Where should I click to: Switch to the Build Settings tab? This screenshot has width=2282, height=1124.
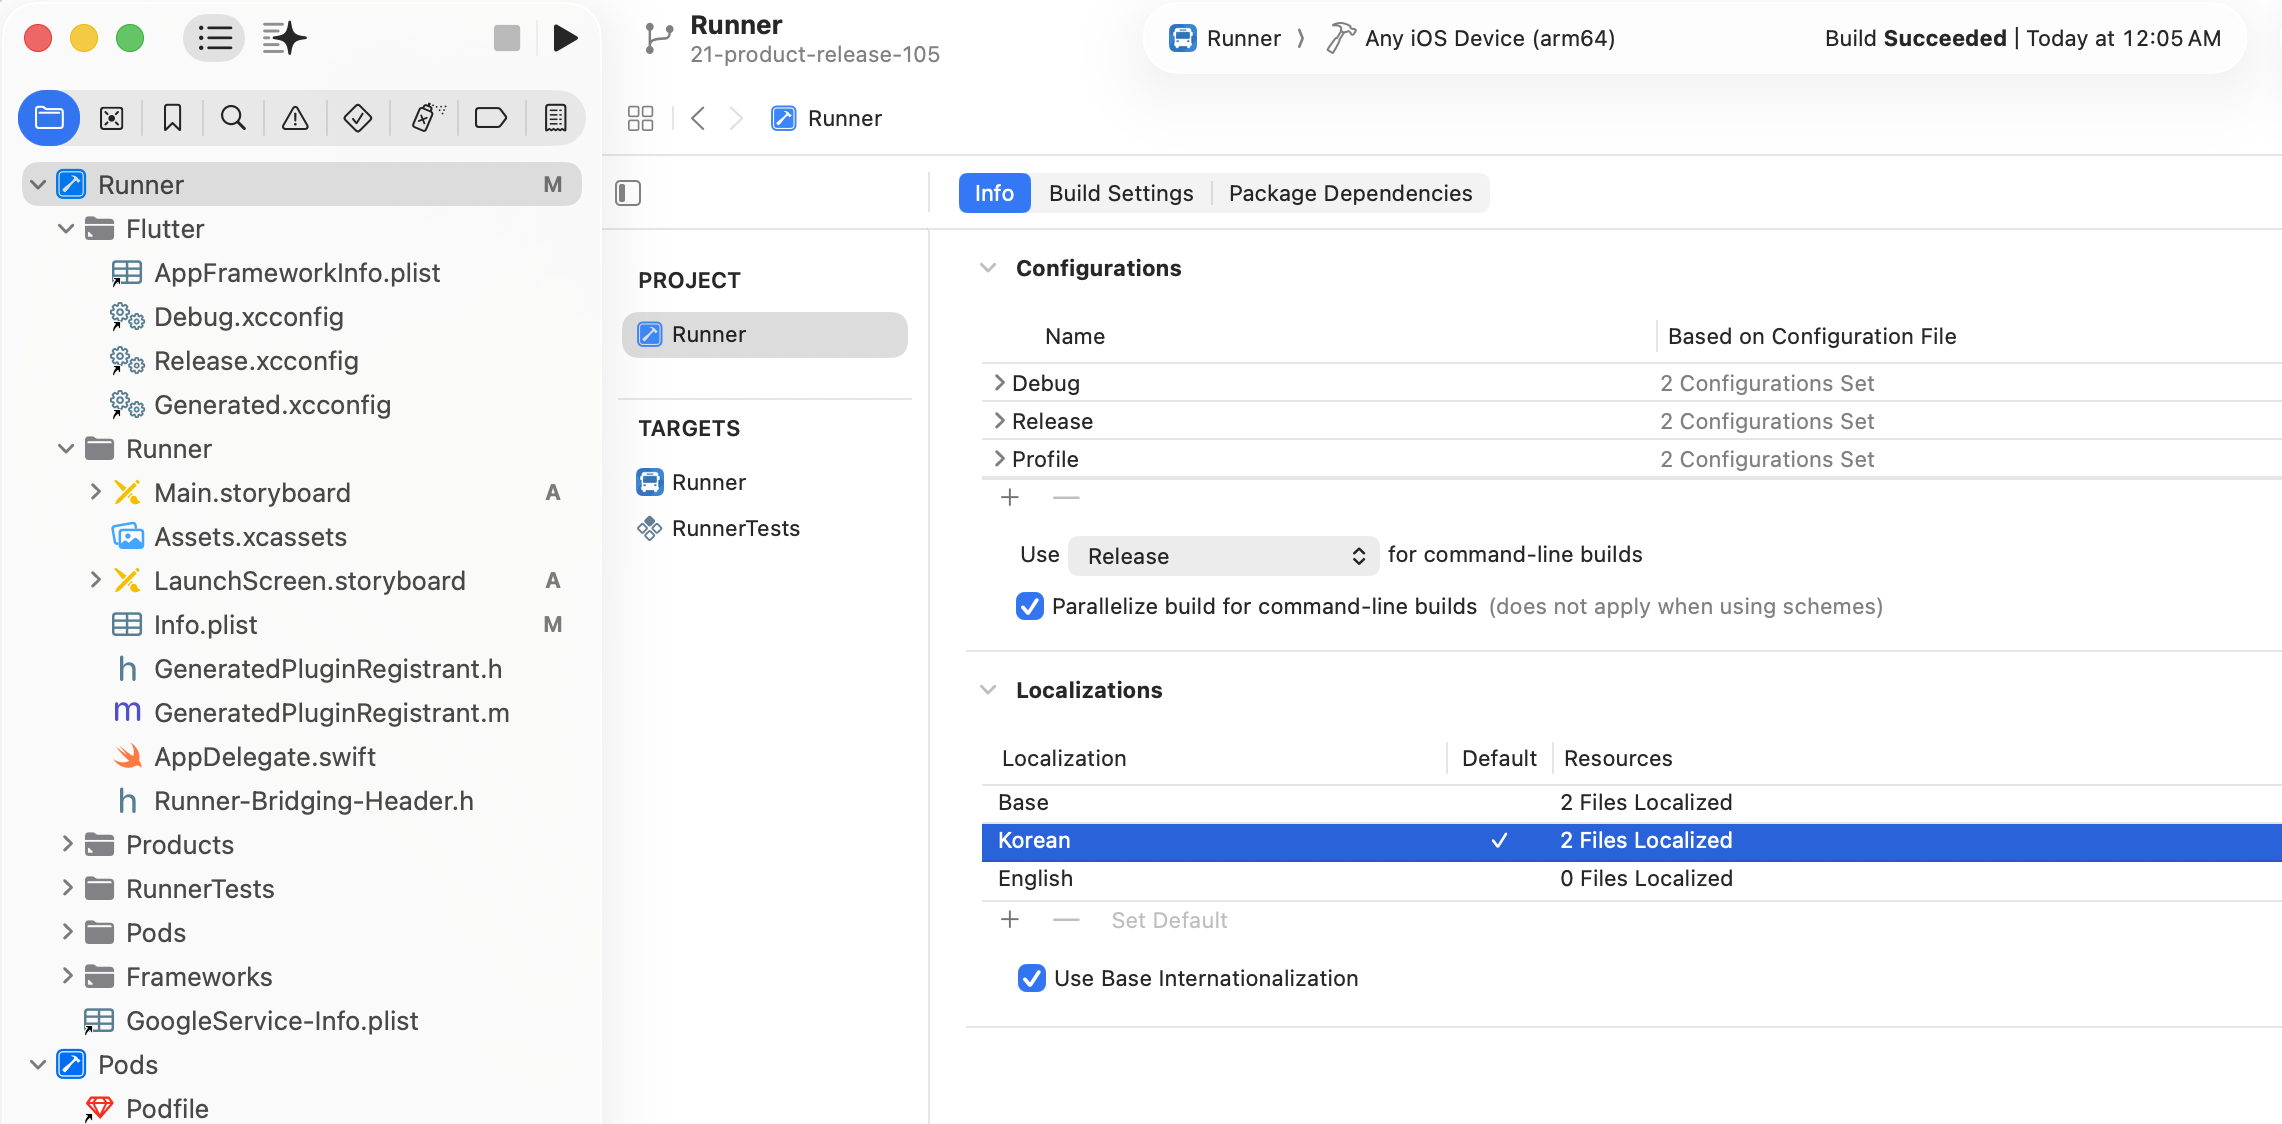point(1120,193)
